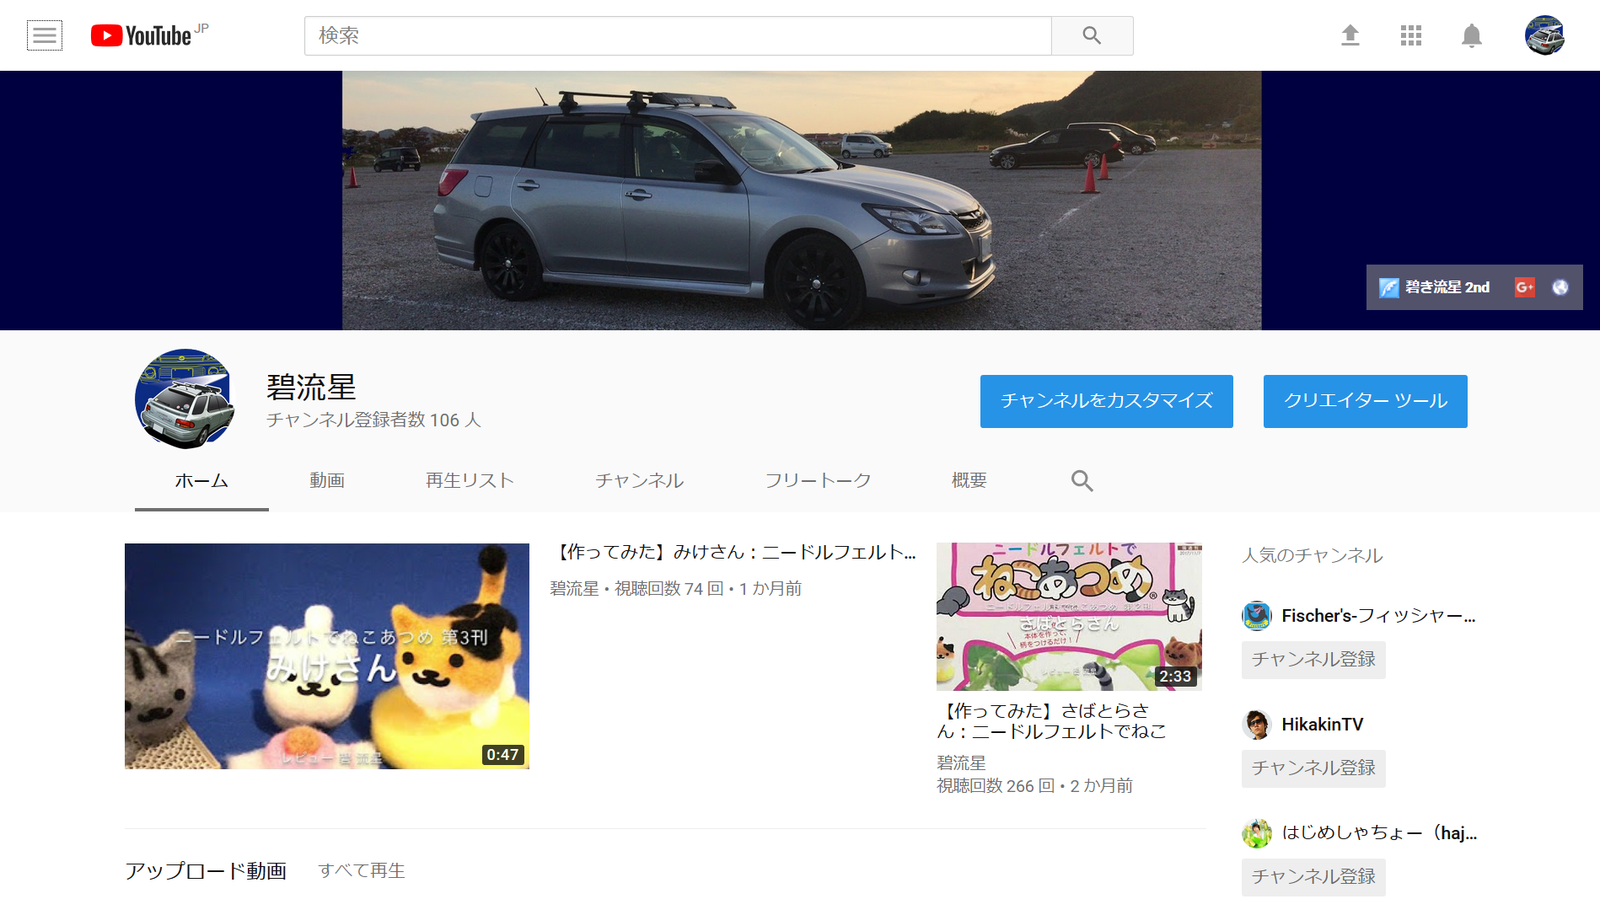Subscribe to HikakinTV channel
The width and height of the screenshot is (1600, 899).
(x=1313, y=768)
